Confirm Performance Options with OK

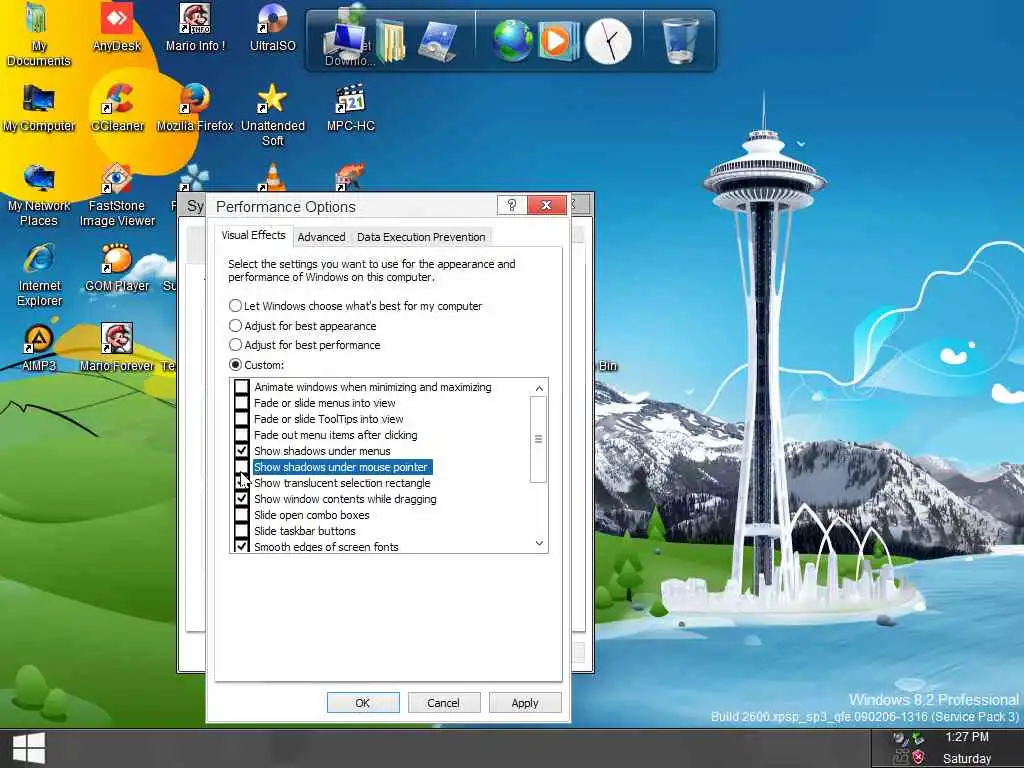362,703
